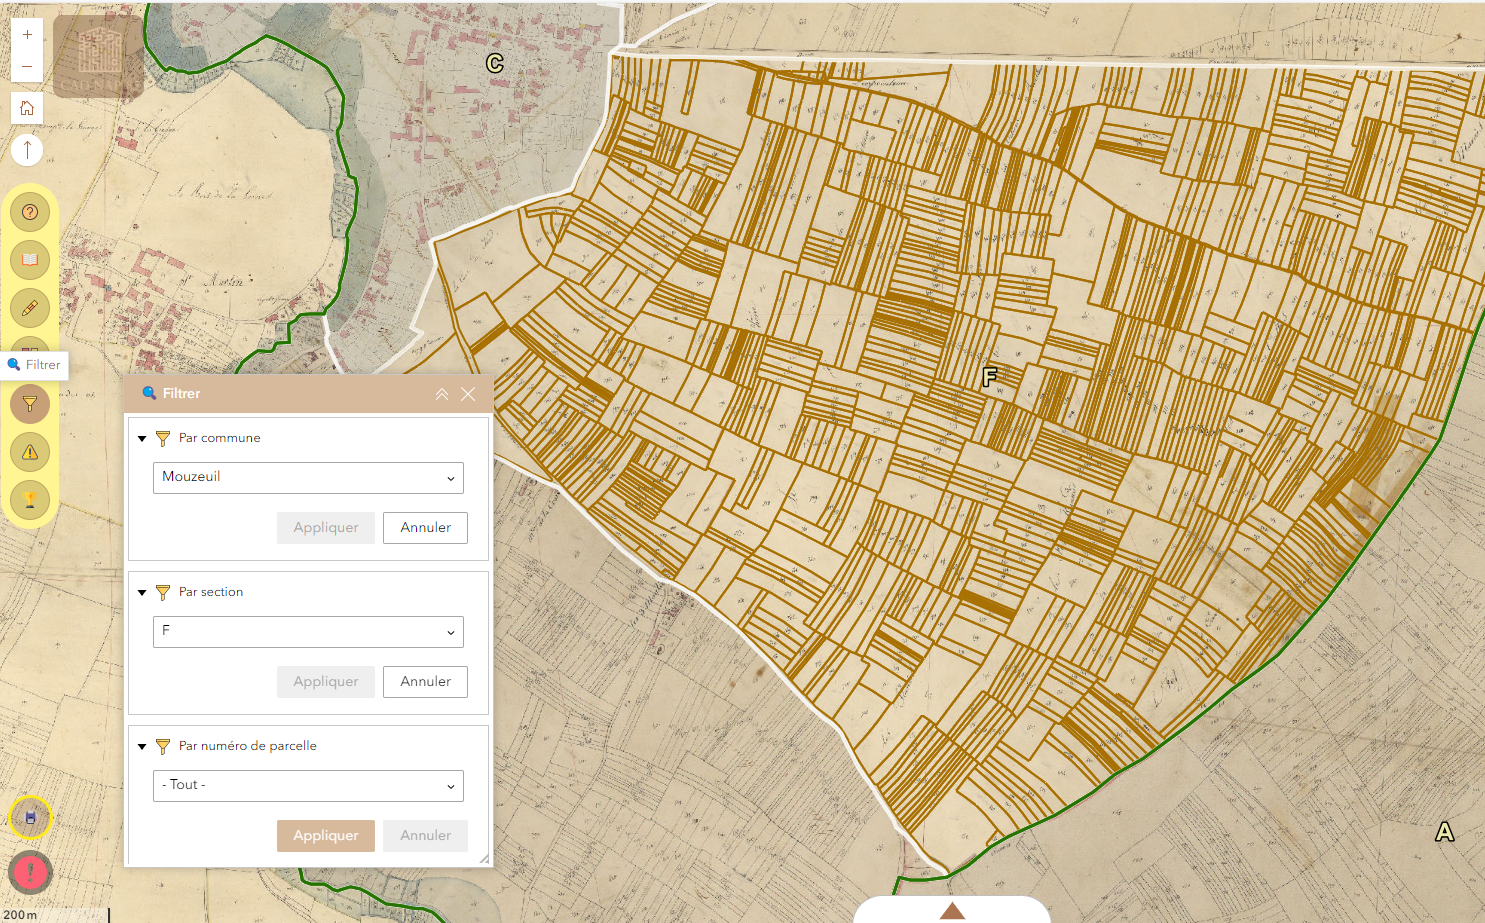Open the help question mark widget

coord(30,212)
